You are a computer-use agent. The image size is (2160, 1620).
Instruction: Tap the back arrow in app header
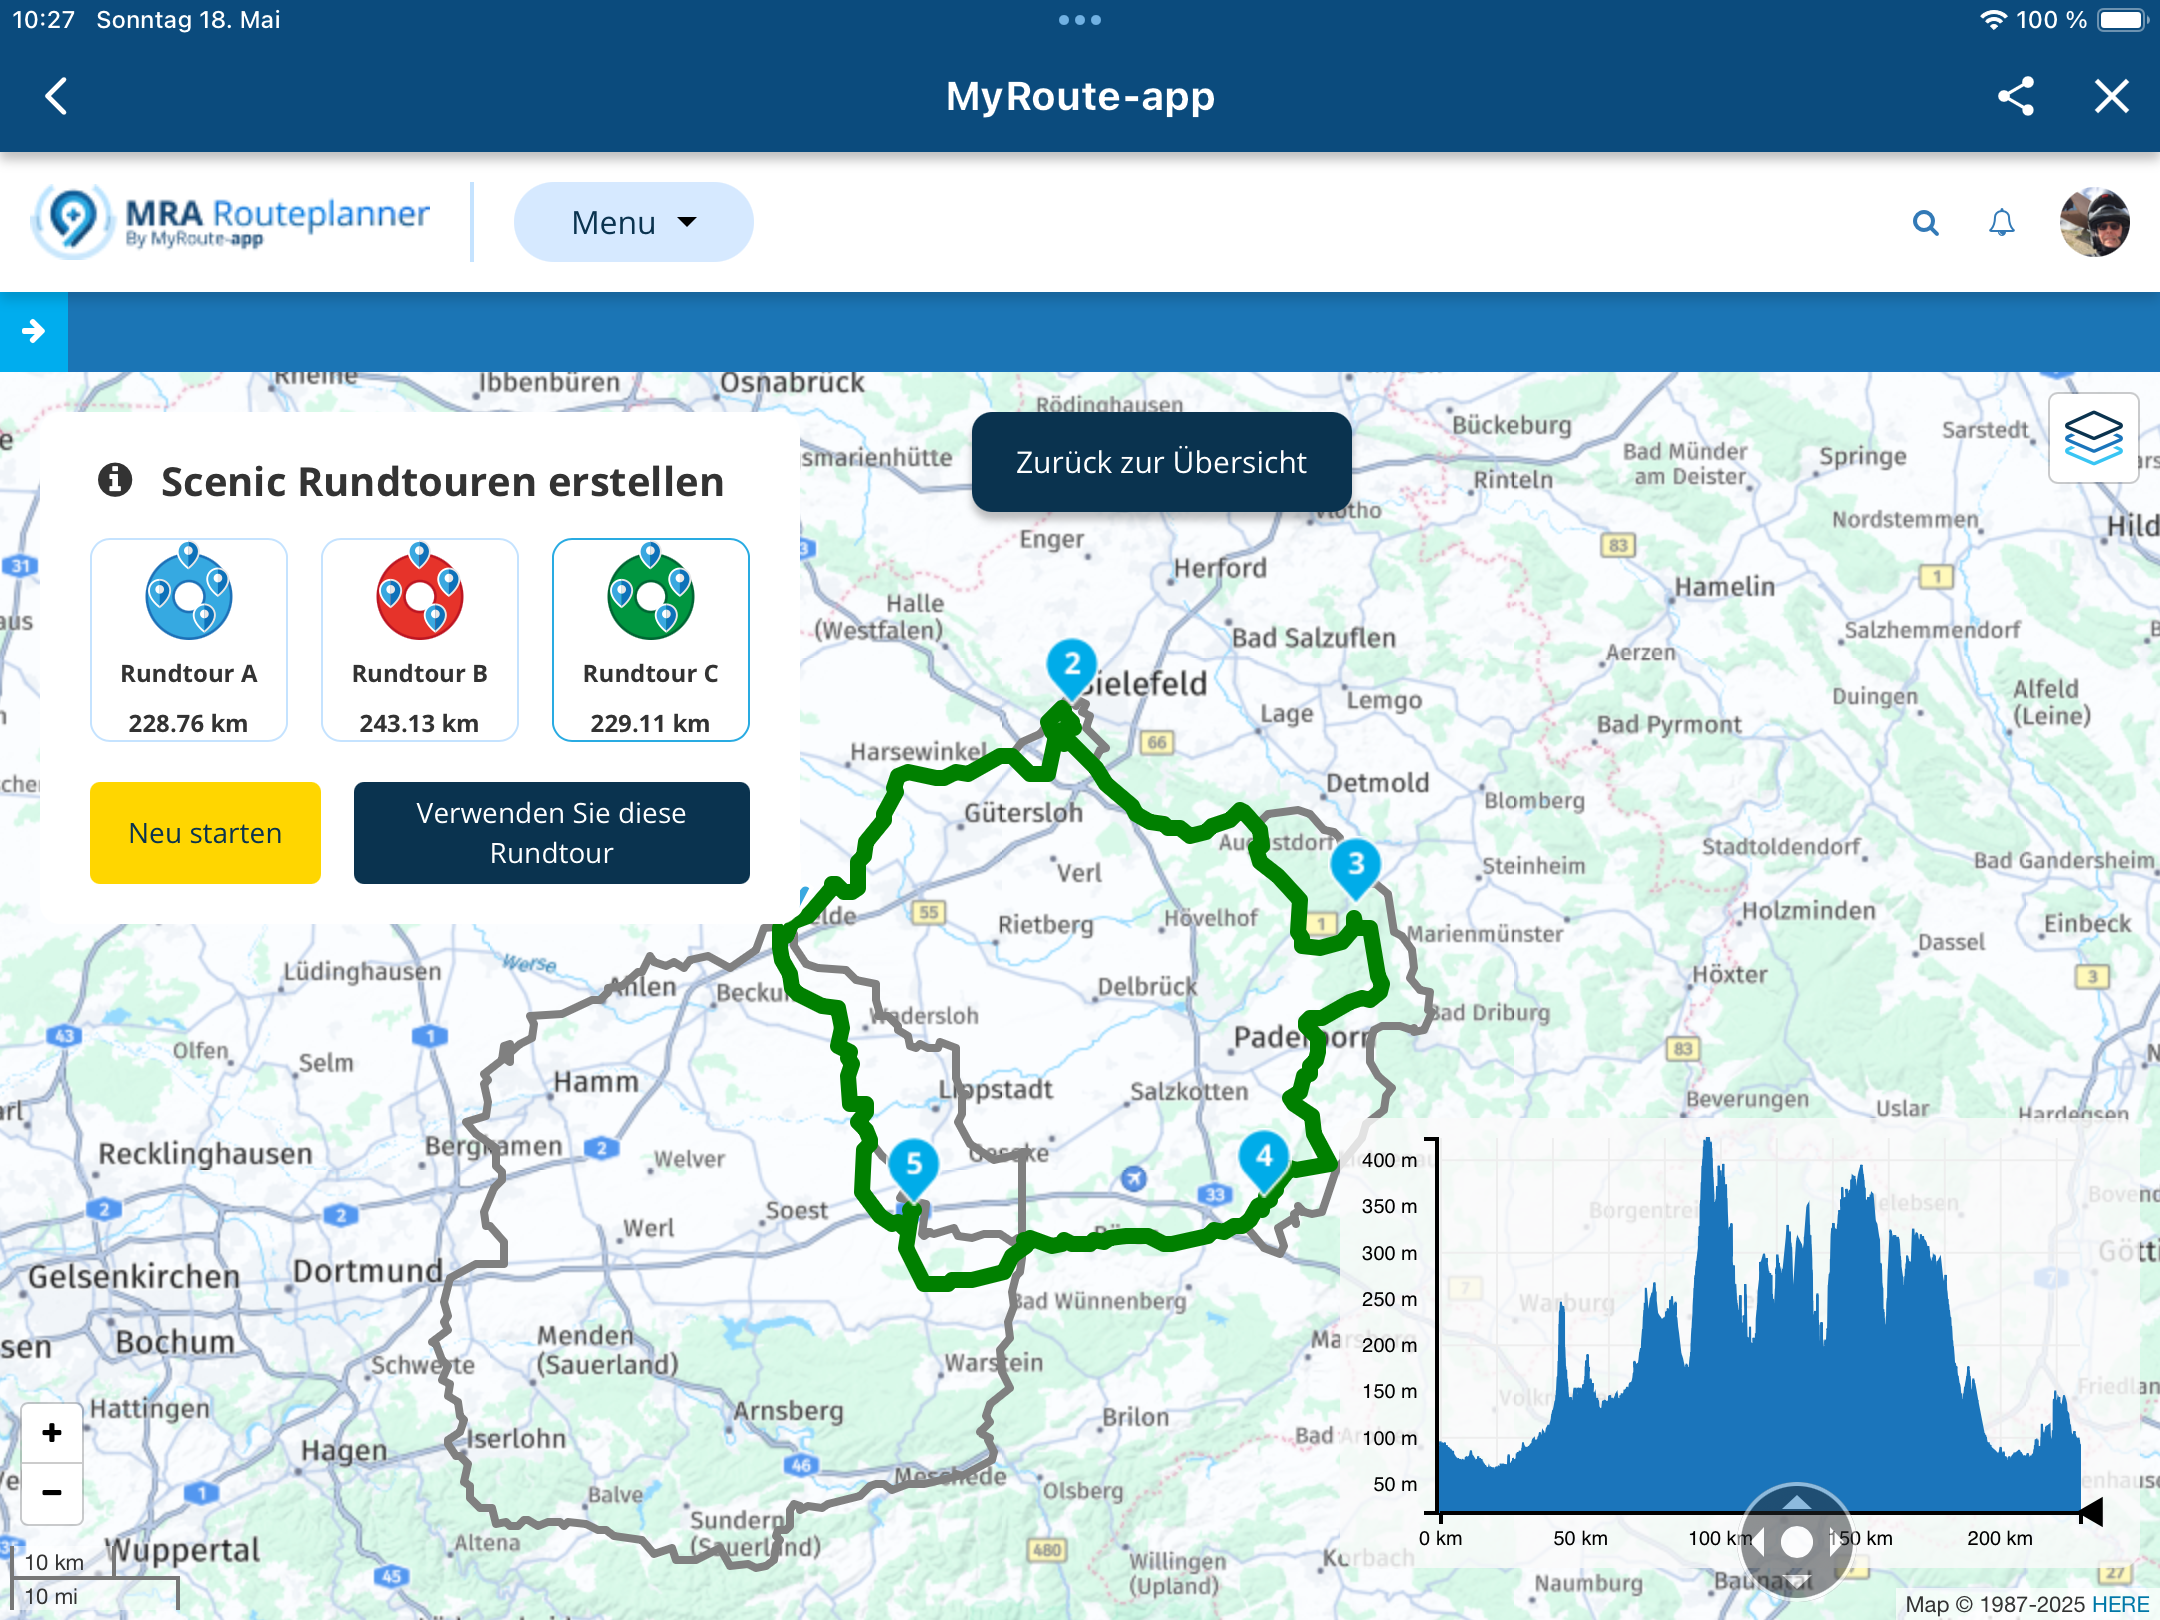point(57,97)
